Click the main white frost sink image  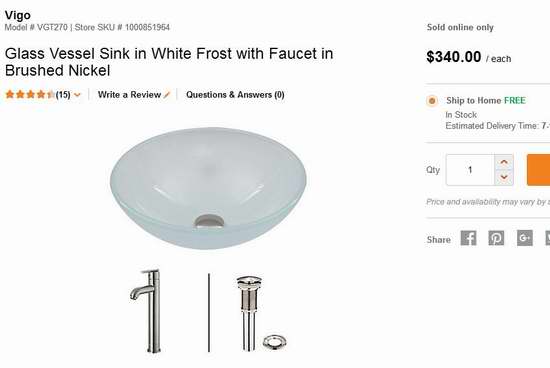208,188
